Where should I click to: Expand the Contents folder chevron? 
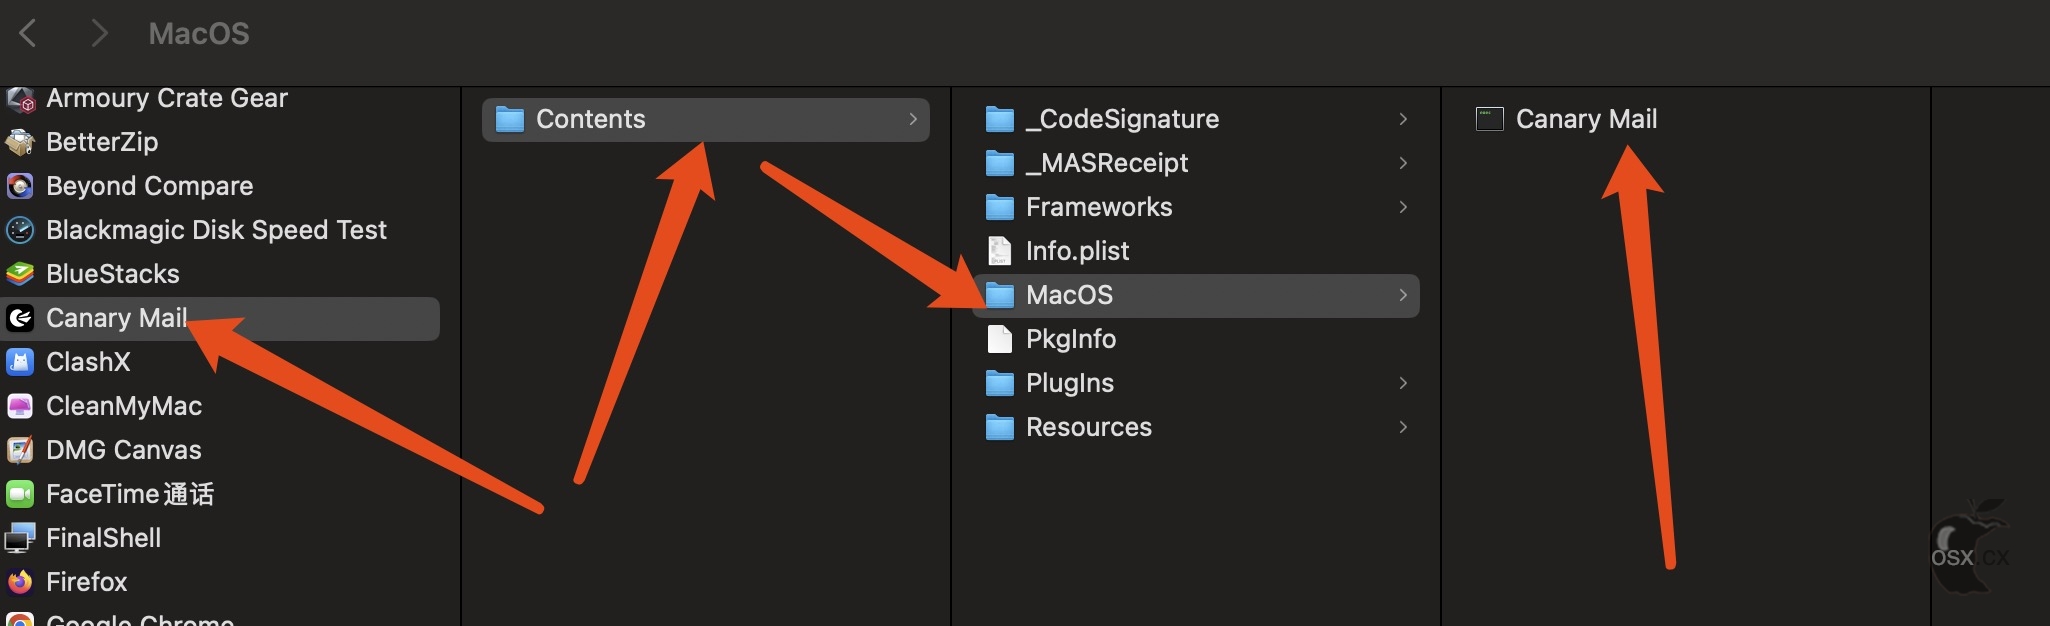[x=913, y=119]
